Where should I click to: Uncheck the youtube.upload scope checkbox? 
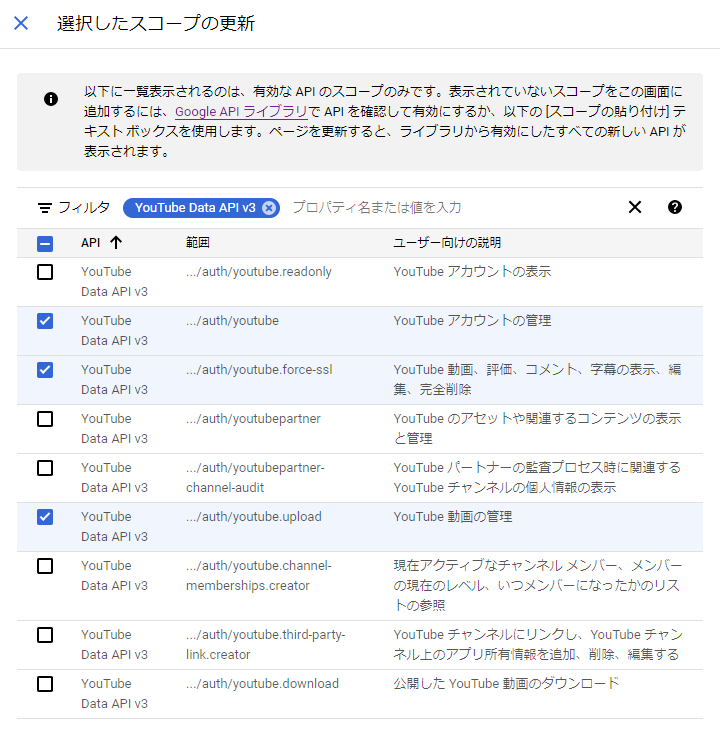click(45, 517)
